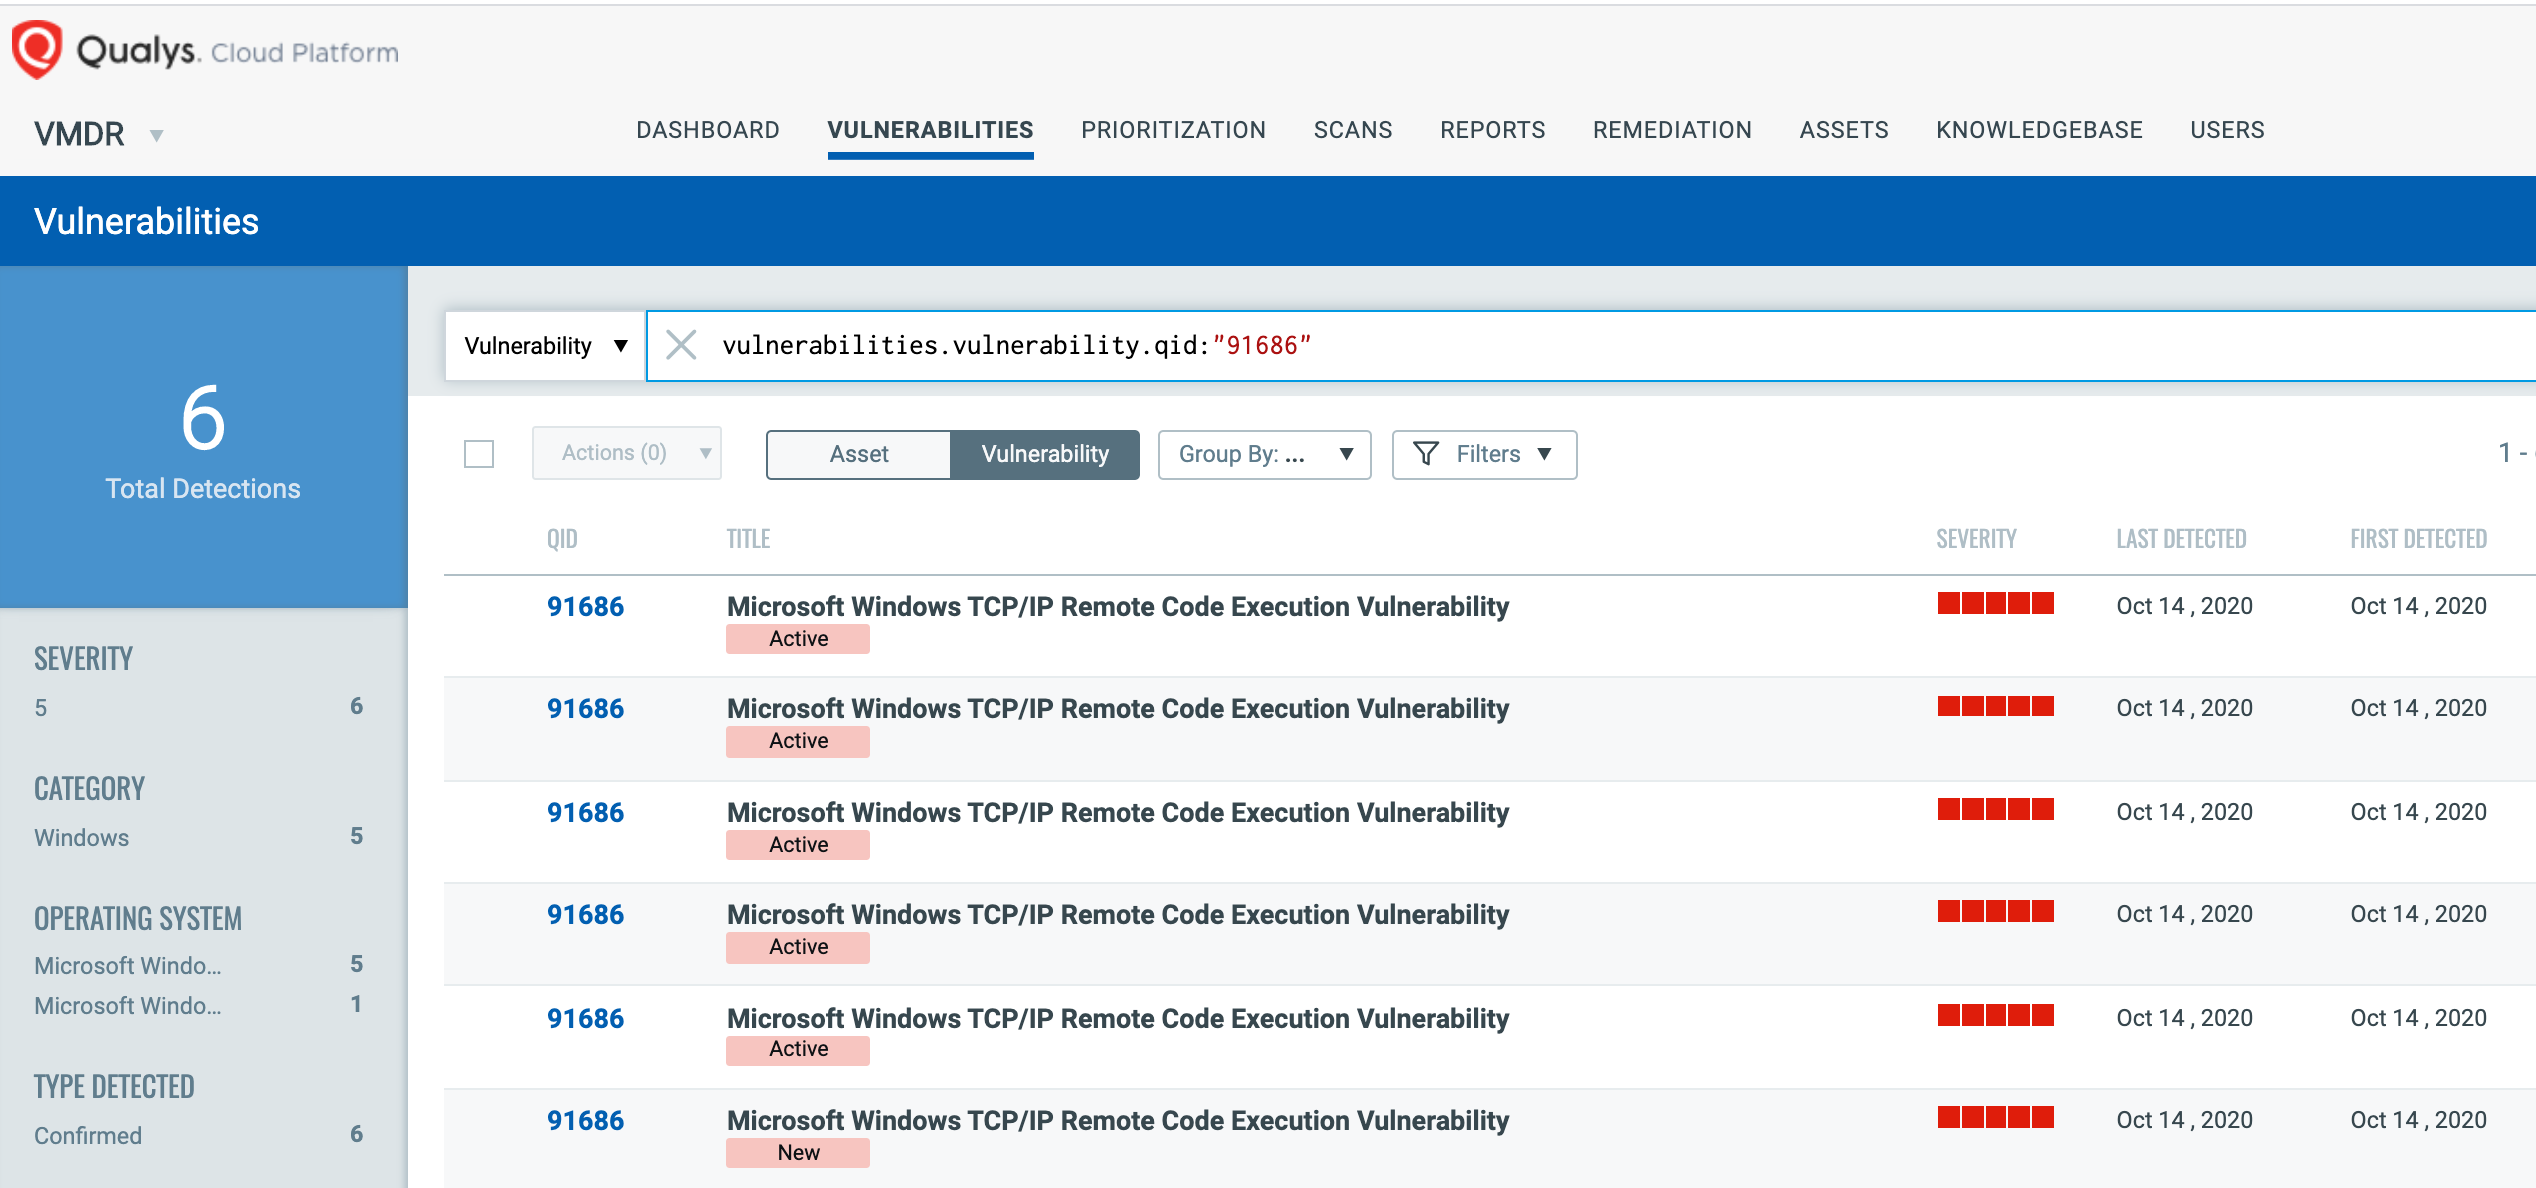Select severity level 5 in the sidebar
The image size is (2536, 1188).
(40, 707)
